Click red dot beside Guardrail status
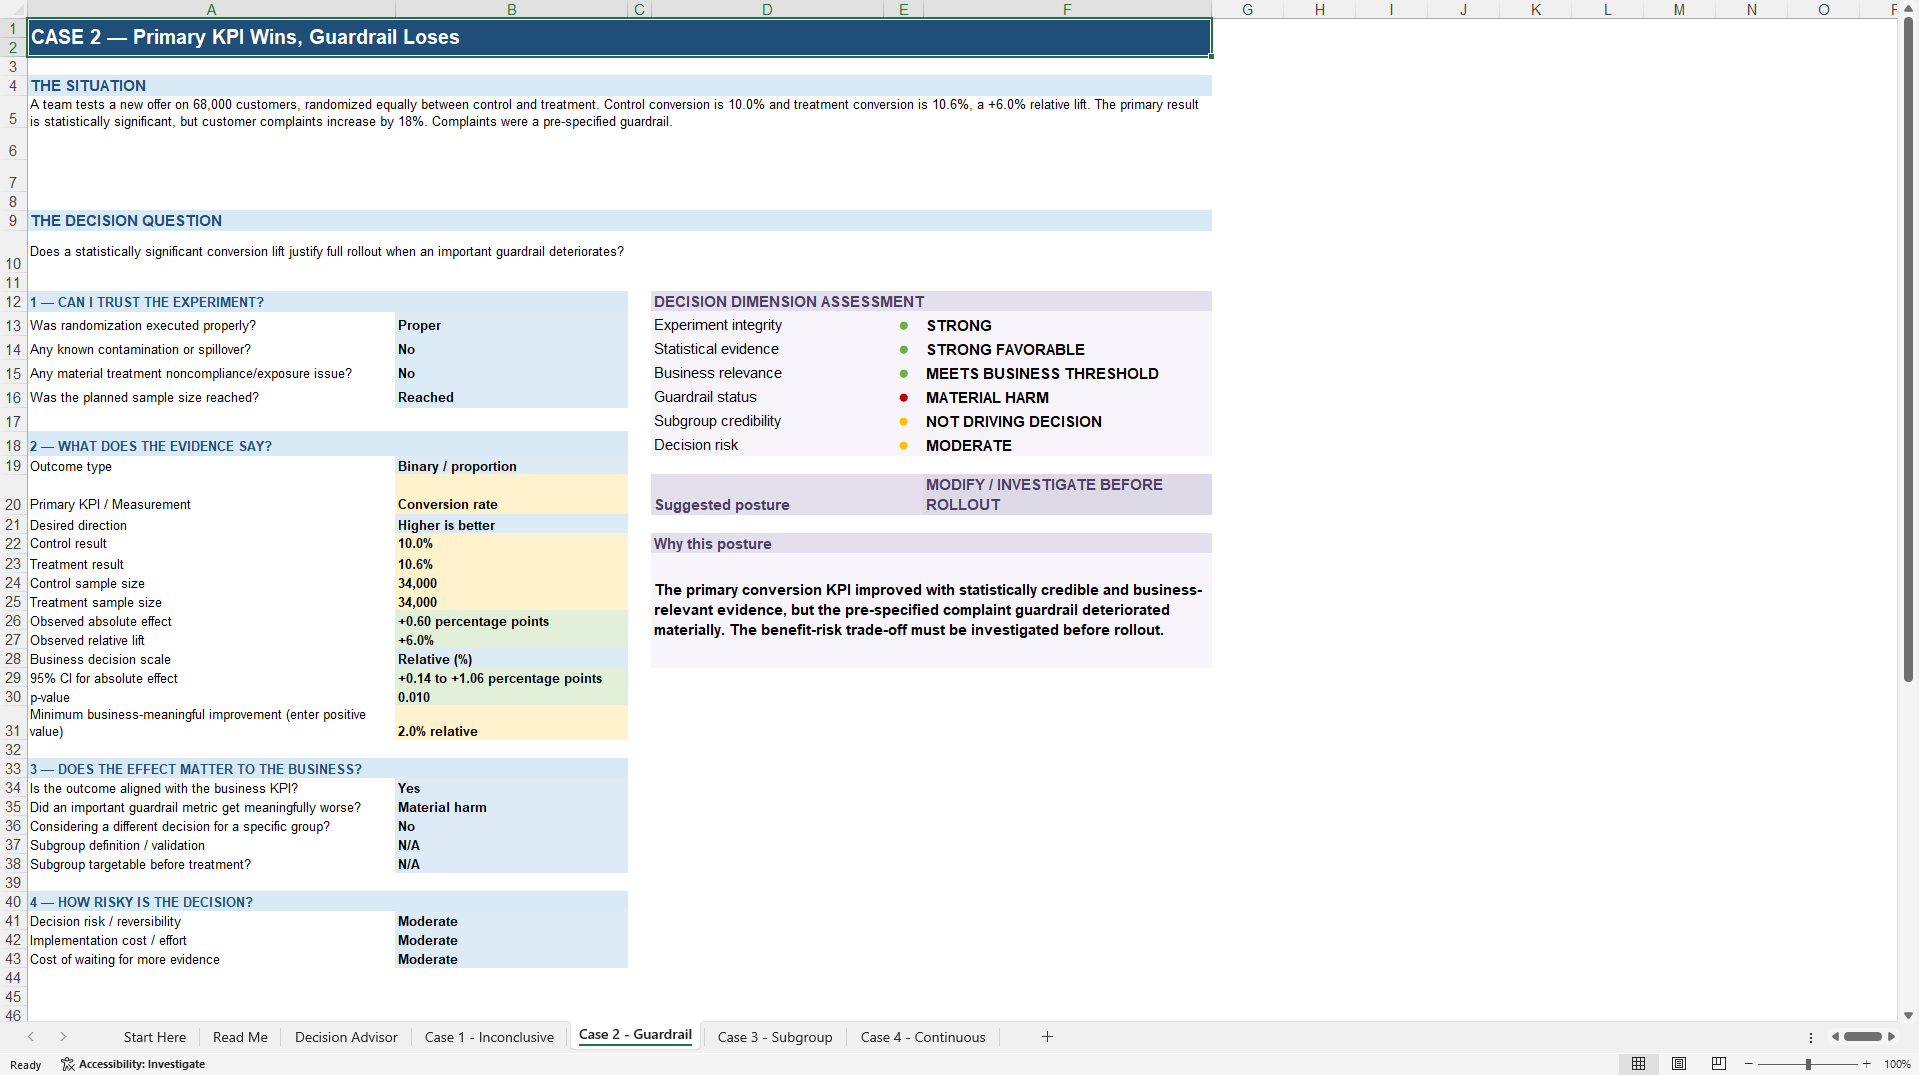 (903, 398)
